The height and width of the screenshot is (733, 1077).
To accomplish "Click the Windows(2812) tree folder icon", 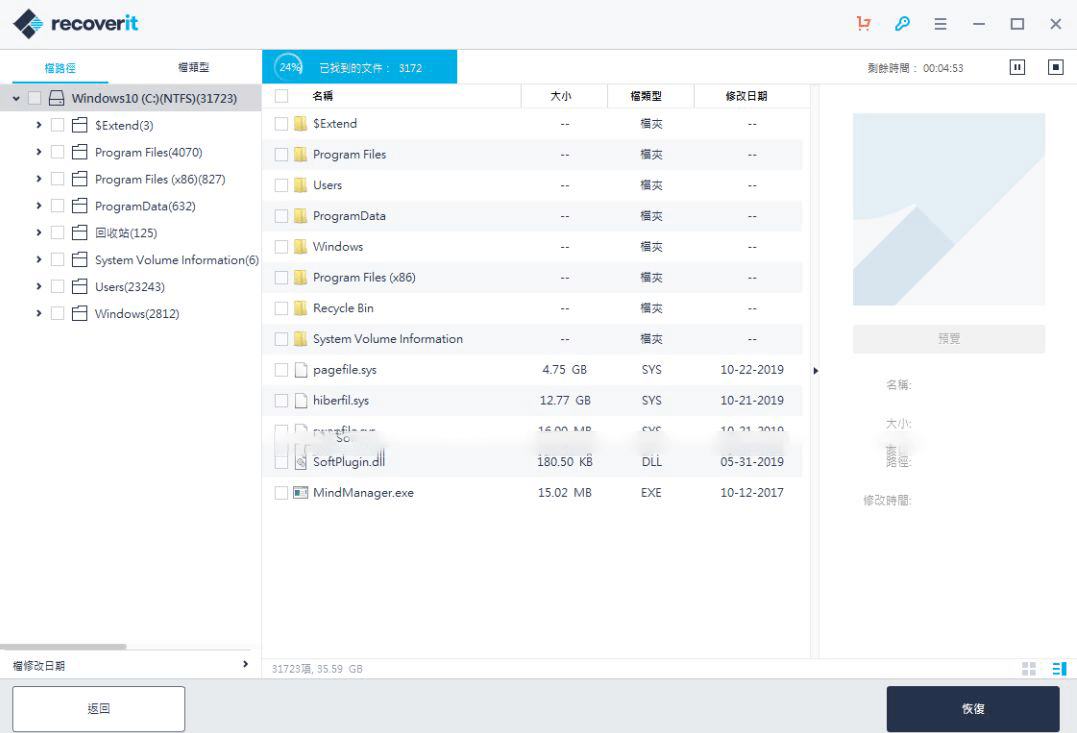I will (80, 313).
